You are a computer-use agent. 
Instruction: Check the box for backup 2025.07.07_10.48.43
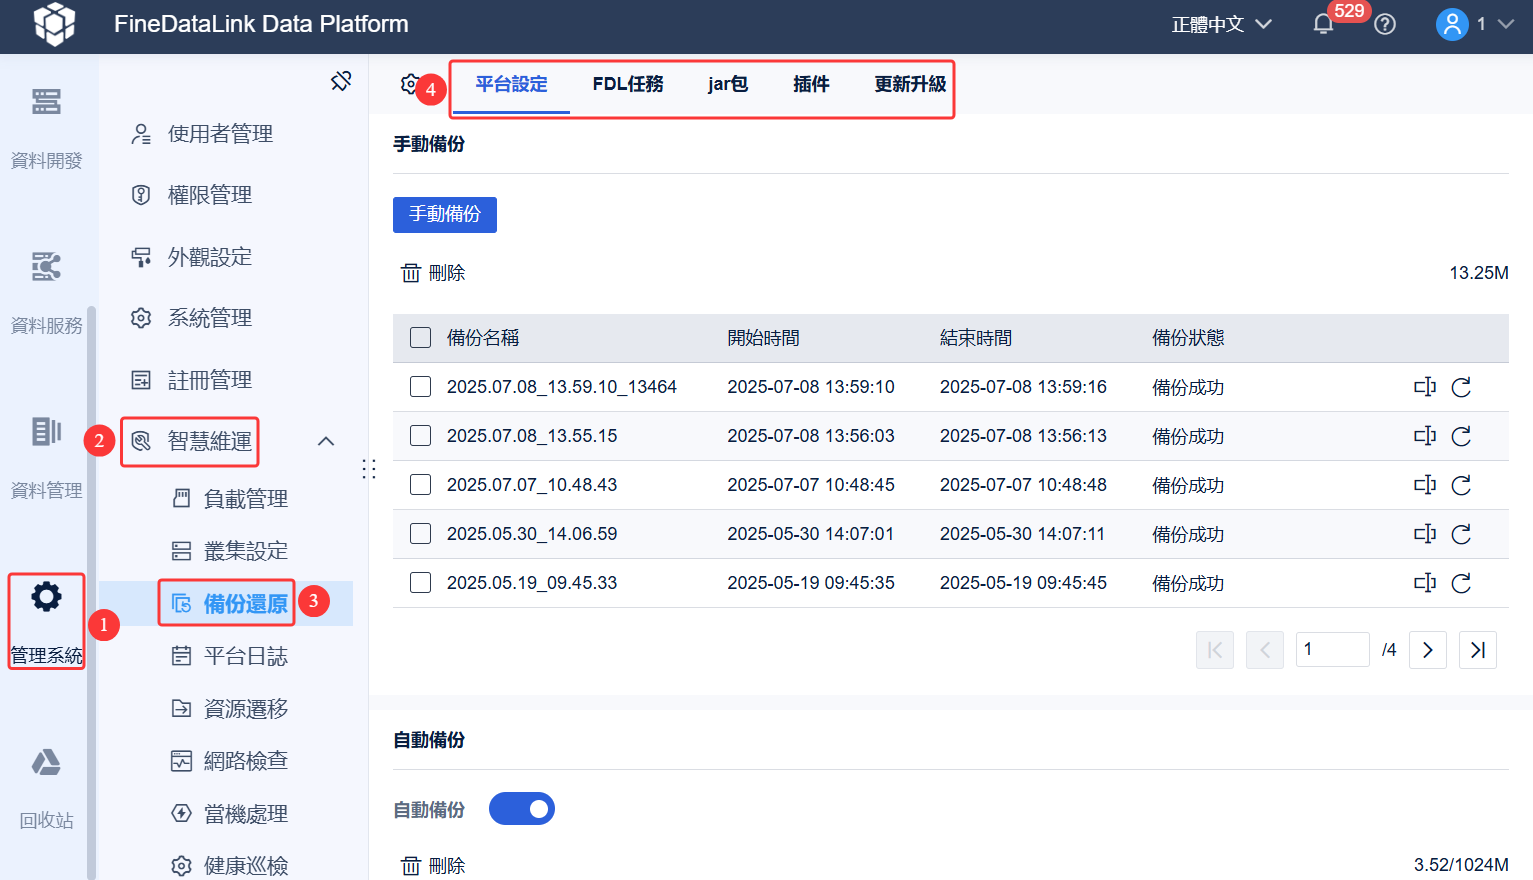(421, 485)
